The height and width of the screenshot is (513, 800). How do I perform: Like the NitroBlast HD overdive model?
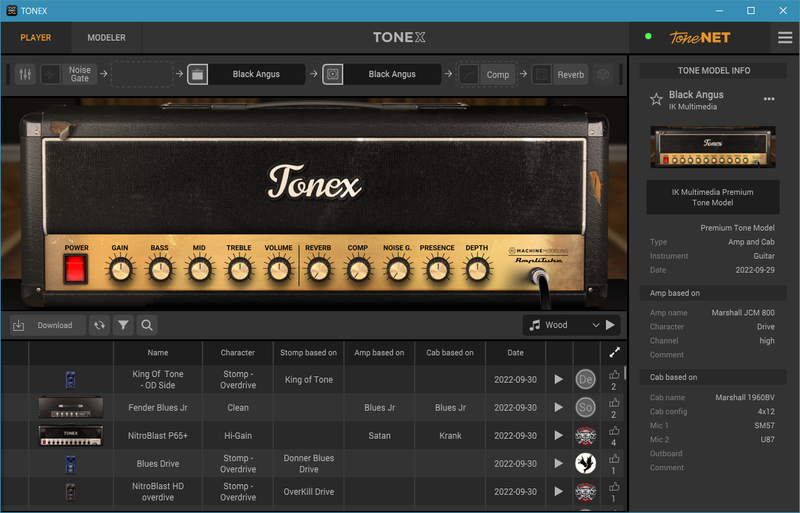[x=614, y=487]
